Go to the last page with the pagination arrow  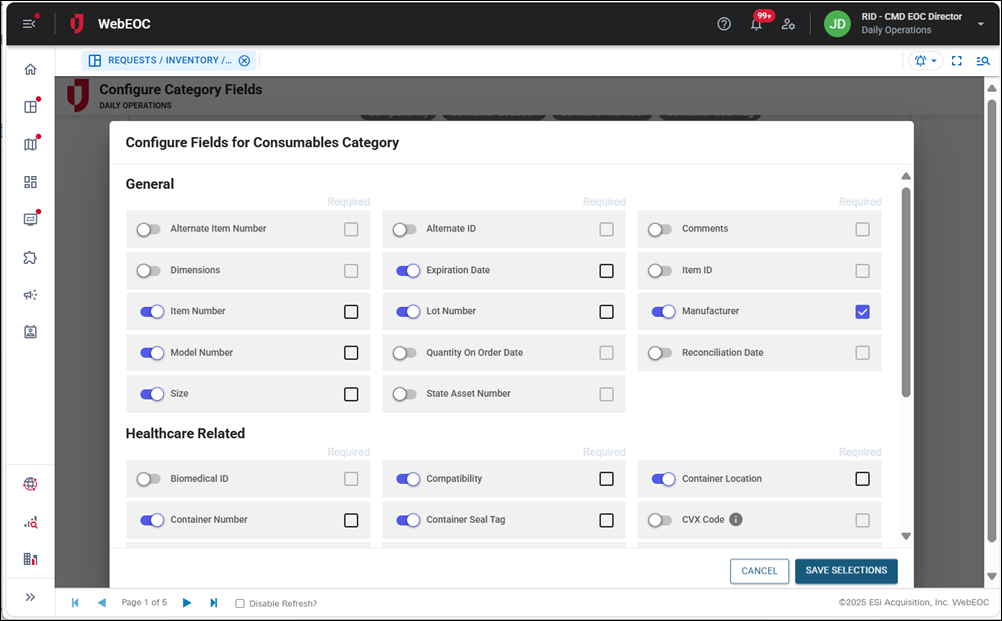pos(213,603)
